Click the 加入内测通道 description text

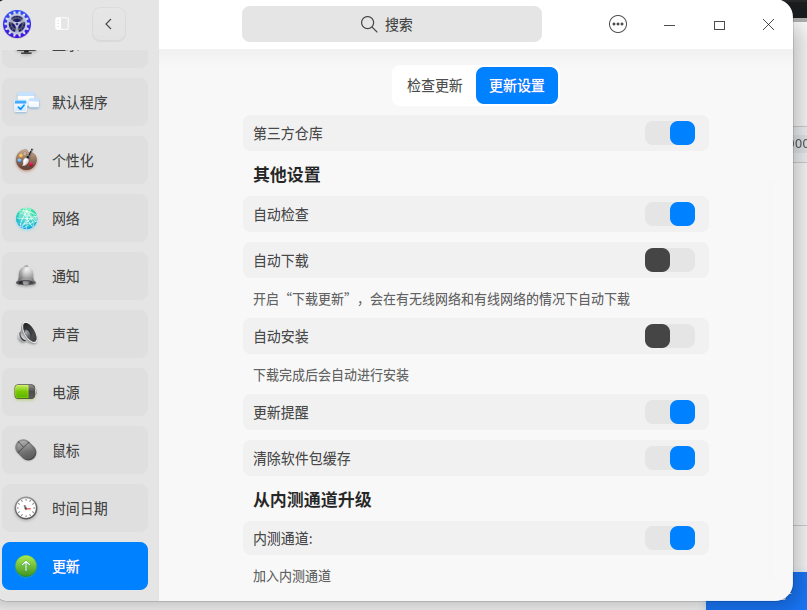292,577
